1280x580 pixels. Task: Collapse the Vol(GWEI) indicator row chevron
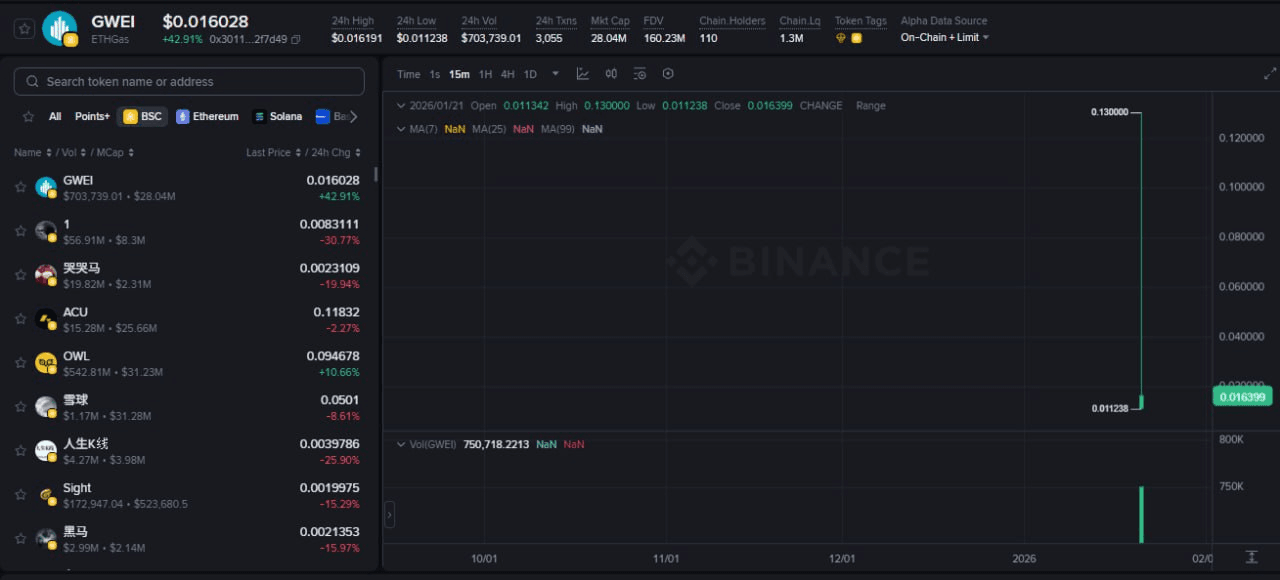[400, 444]
